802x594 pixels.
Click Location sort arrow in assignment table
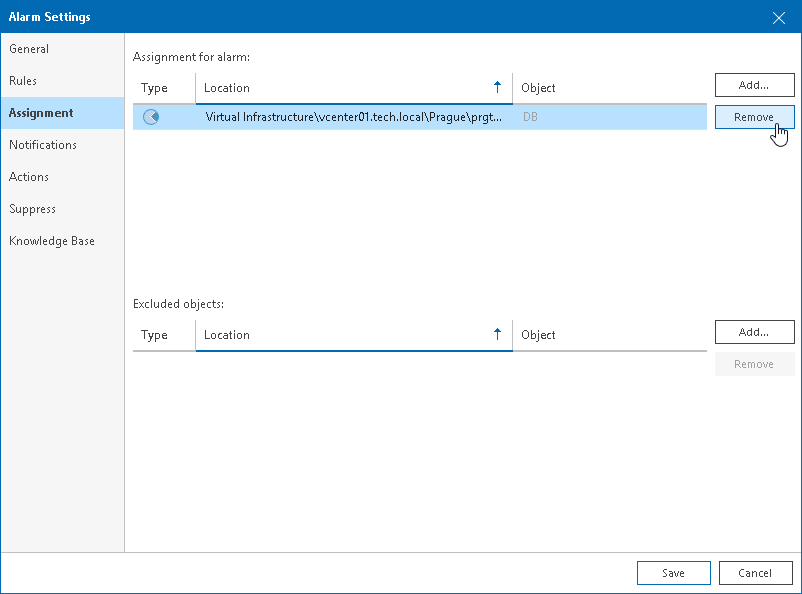coord(497,87)
